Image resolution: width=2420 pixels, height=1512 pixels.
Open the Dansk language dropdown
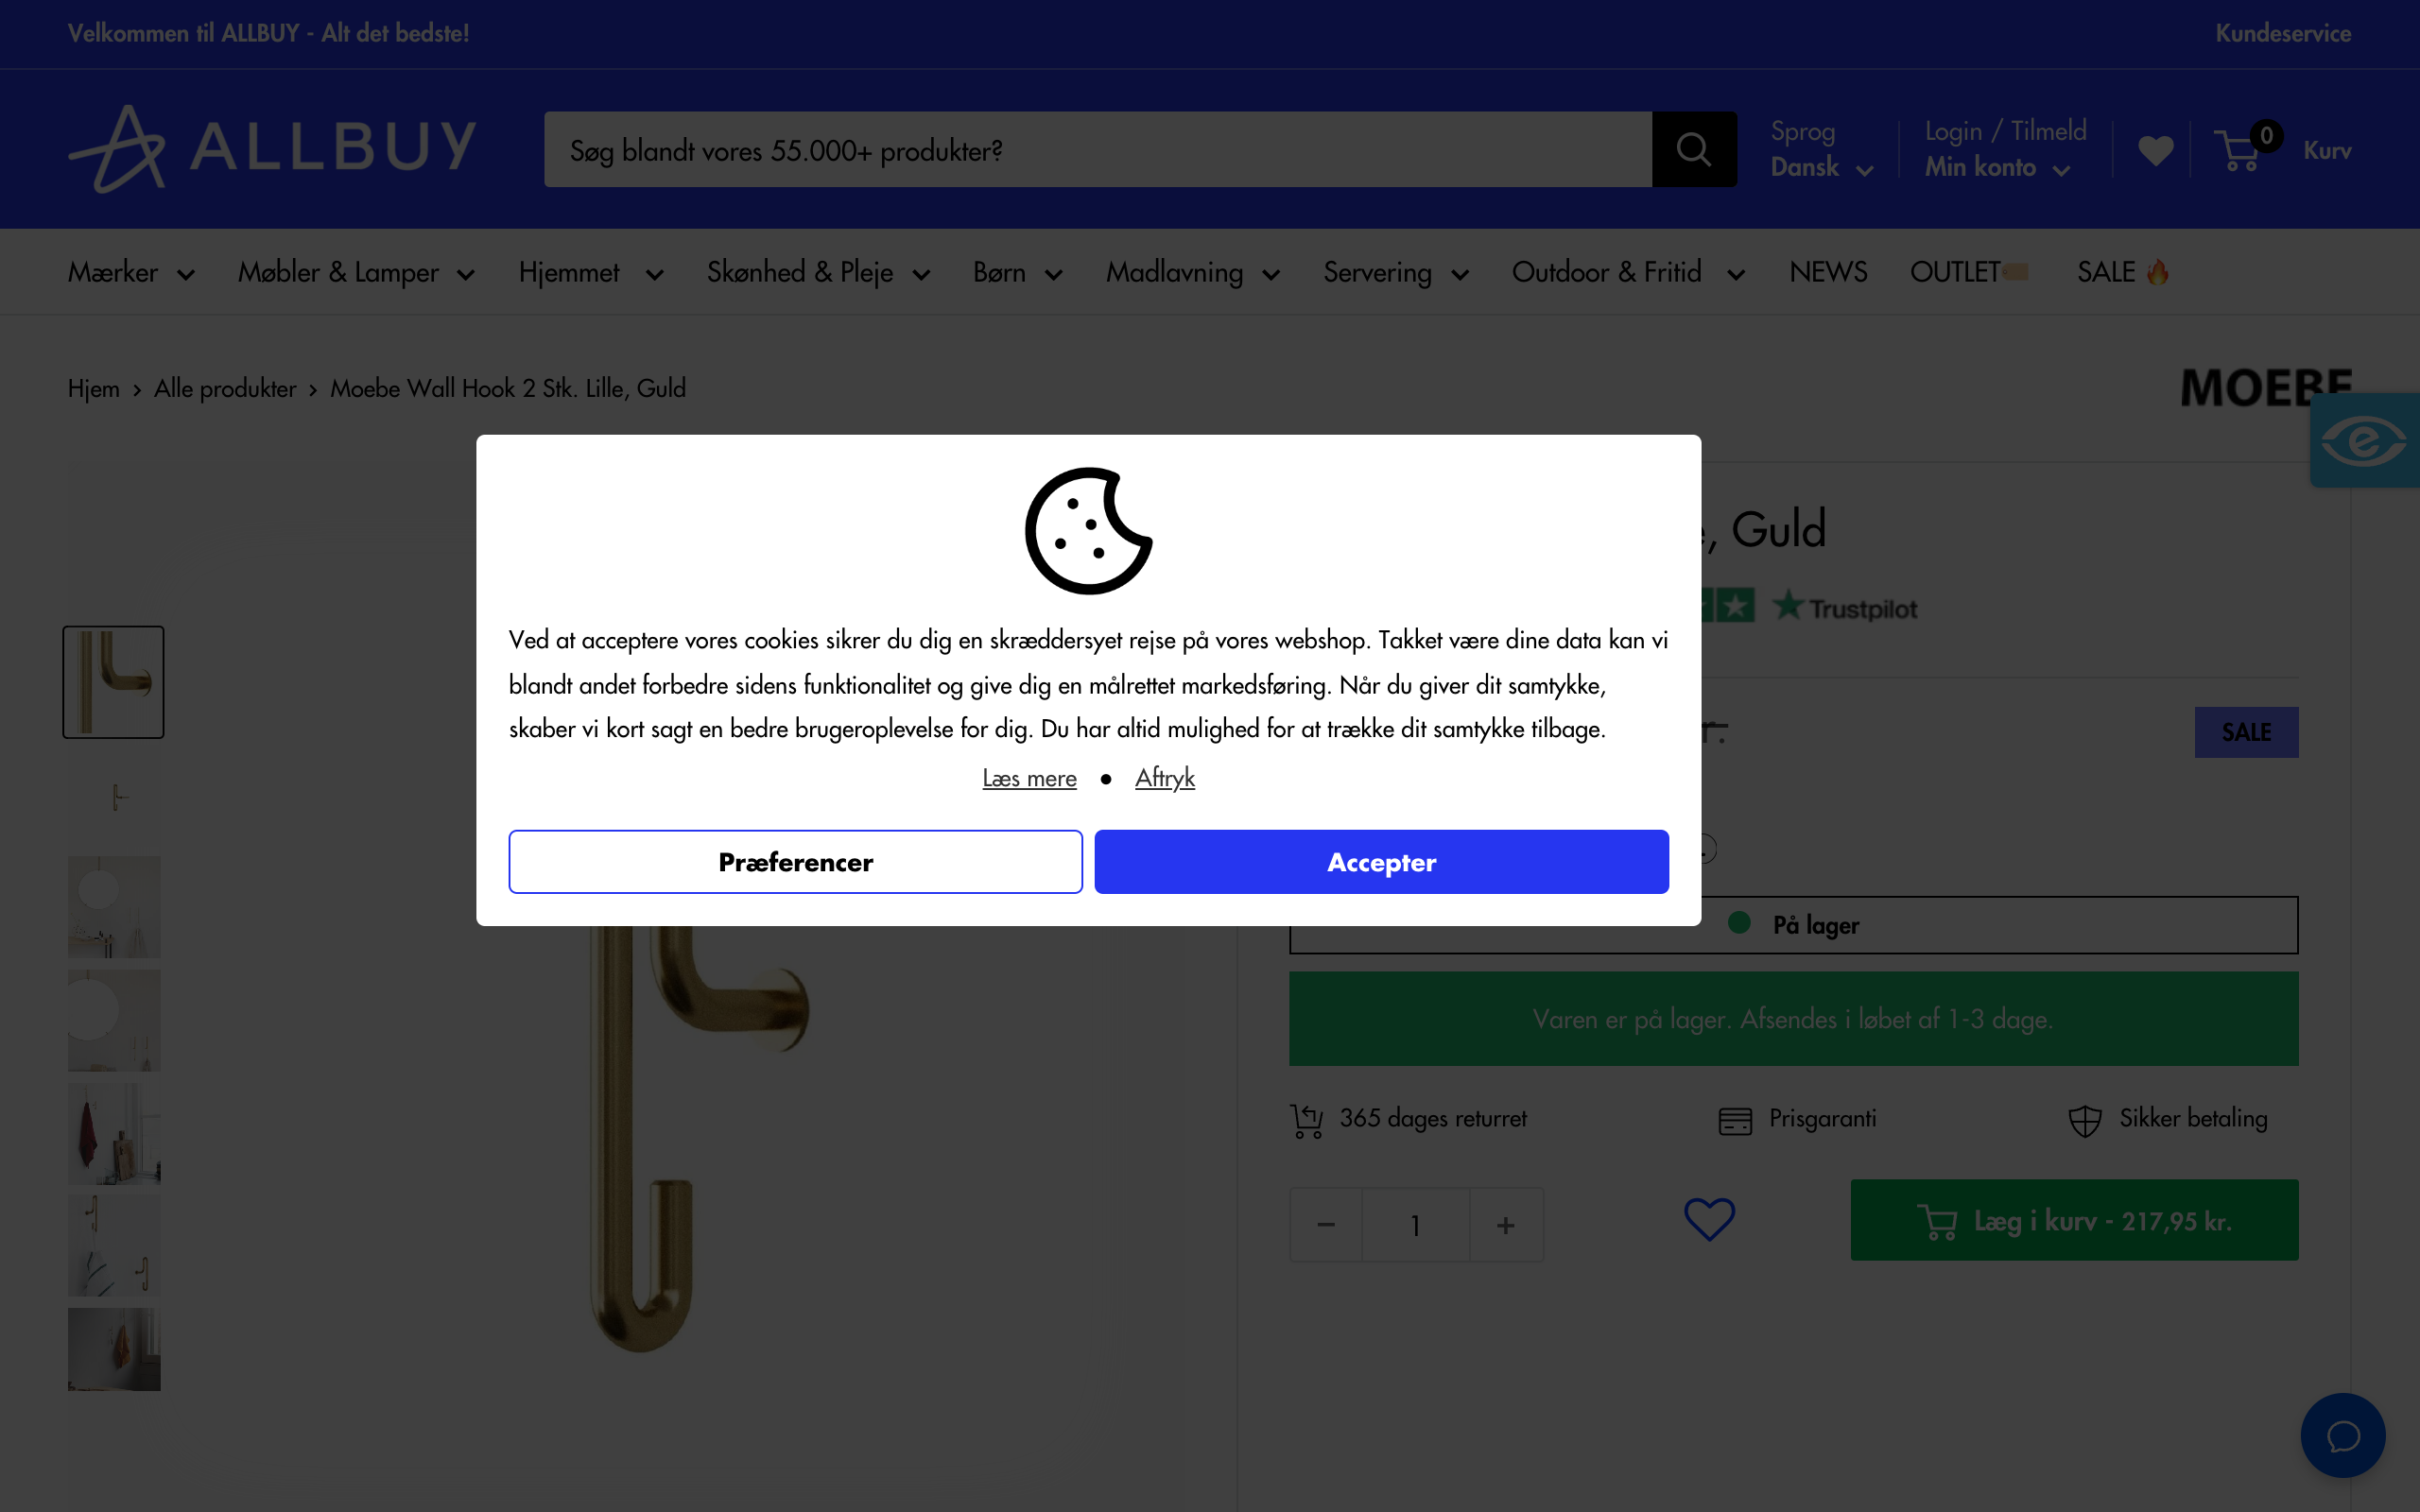tap(1820, 168)
